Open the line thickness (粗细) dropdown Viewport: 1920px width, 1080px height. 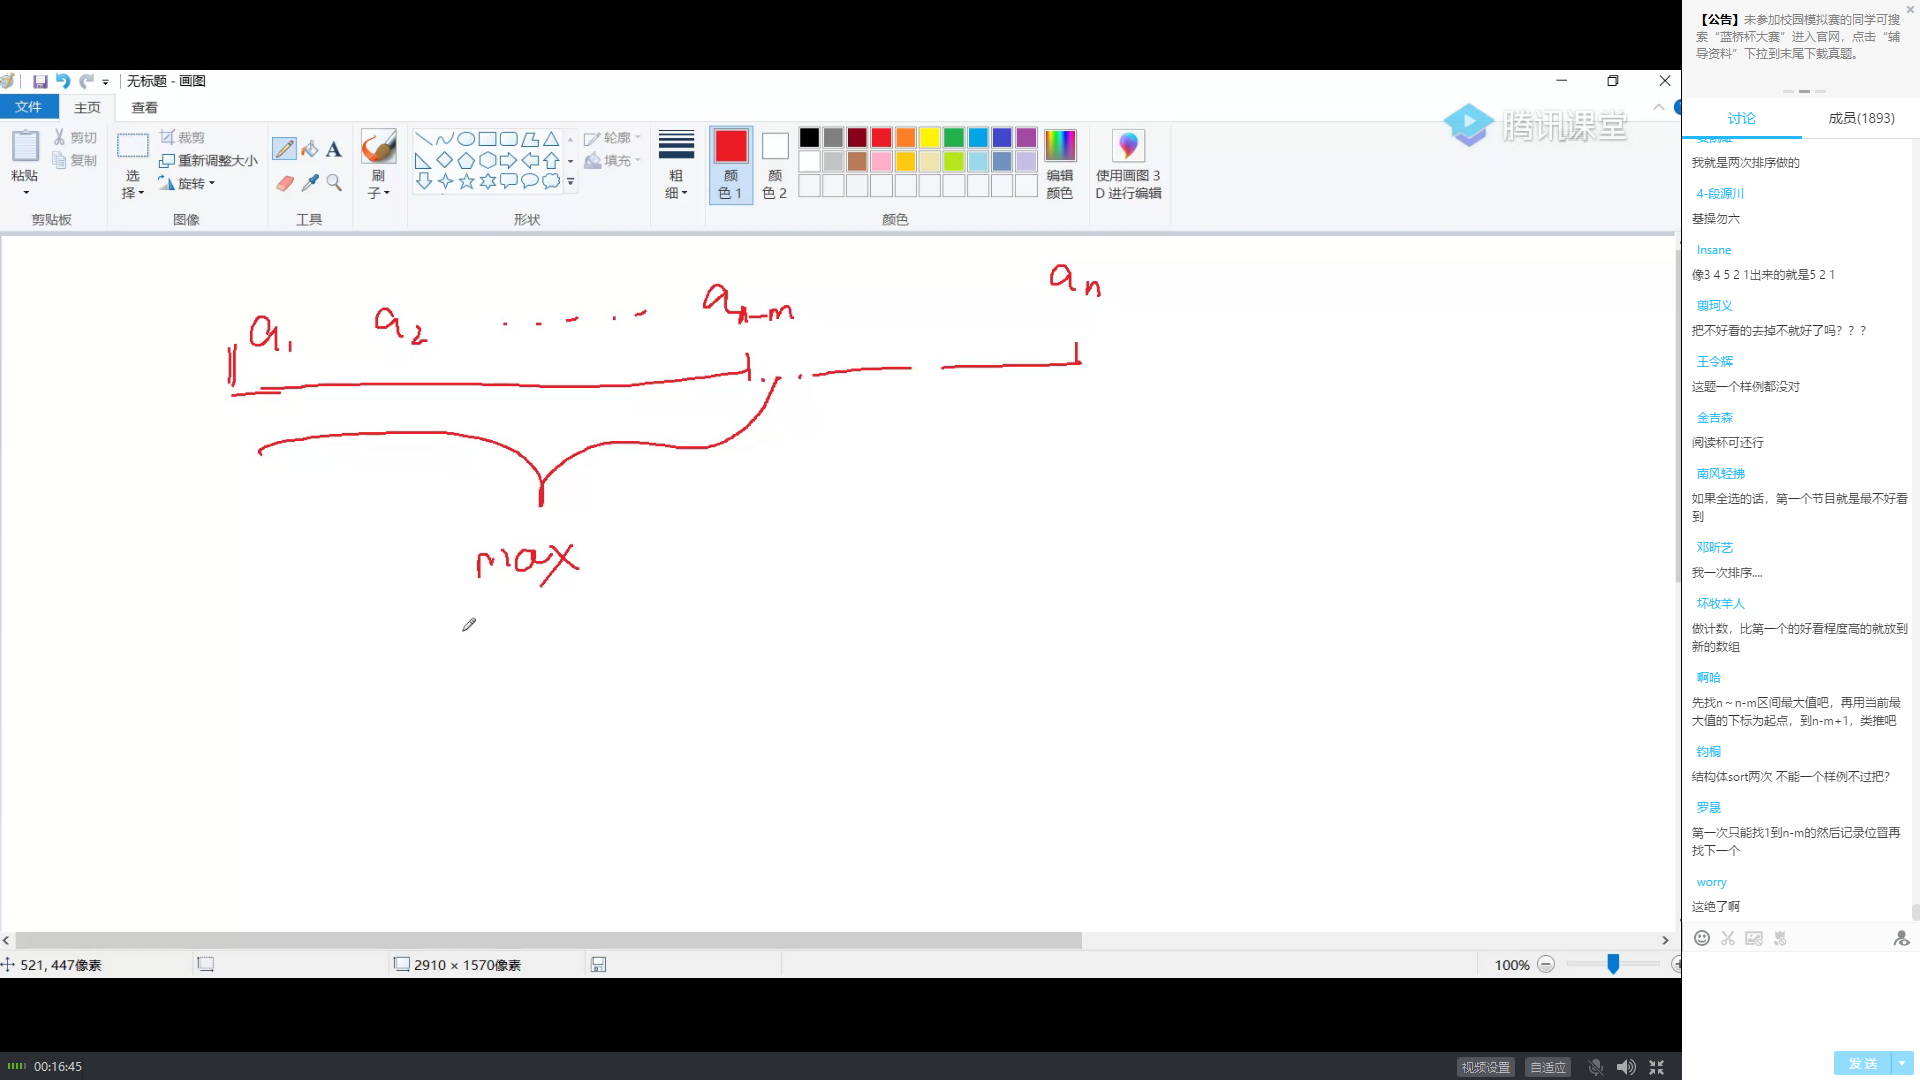point(676,184)
